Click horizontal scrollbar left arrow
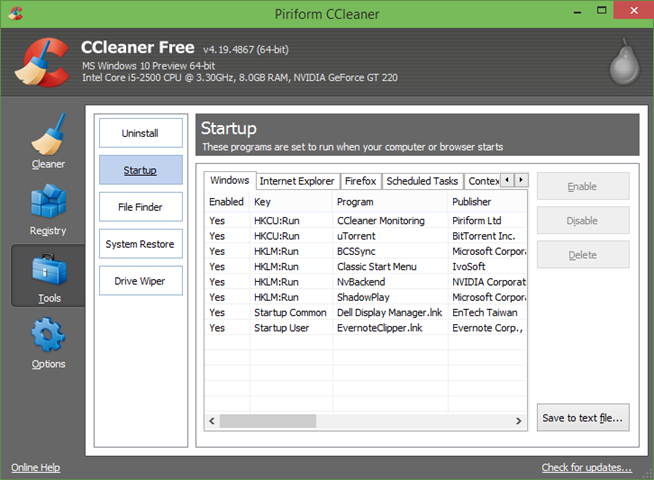The image size is (654, 480). tap(212, 421)
